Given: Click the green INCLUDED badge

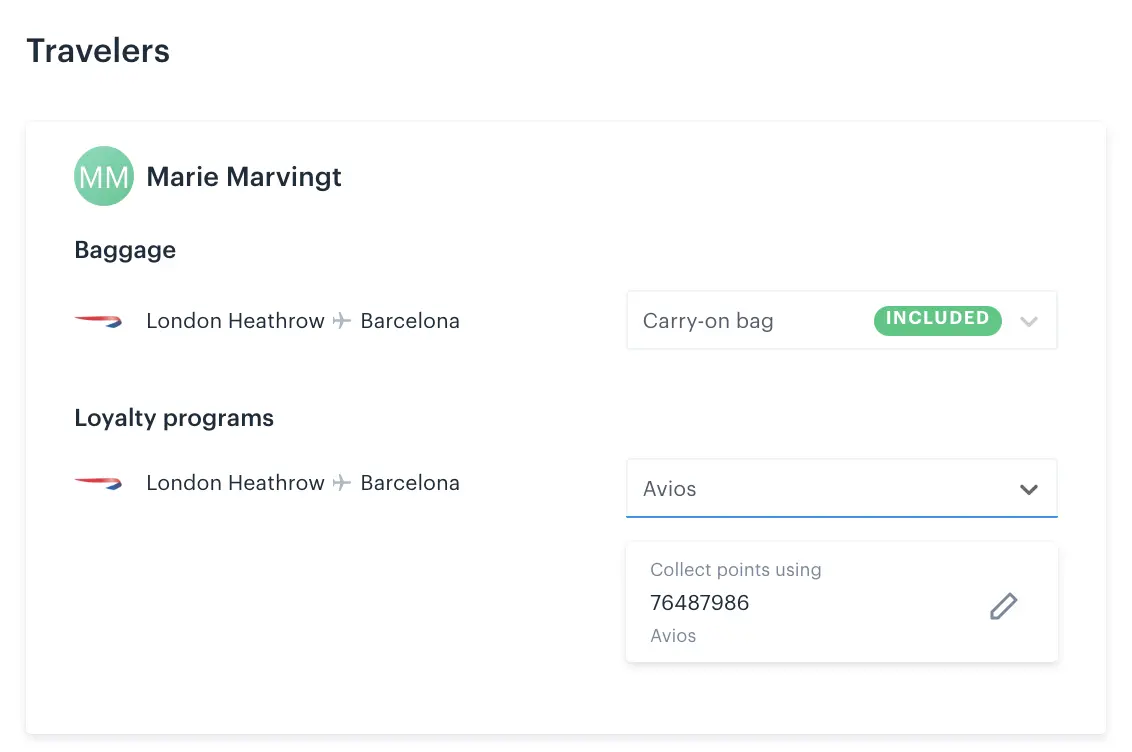Looking at the screenshot, I should (x=937, y=320).
